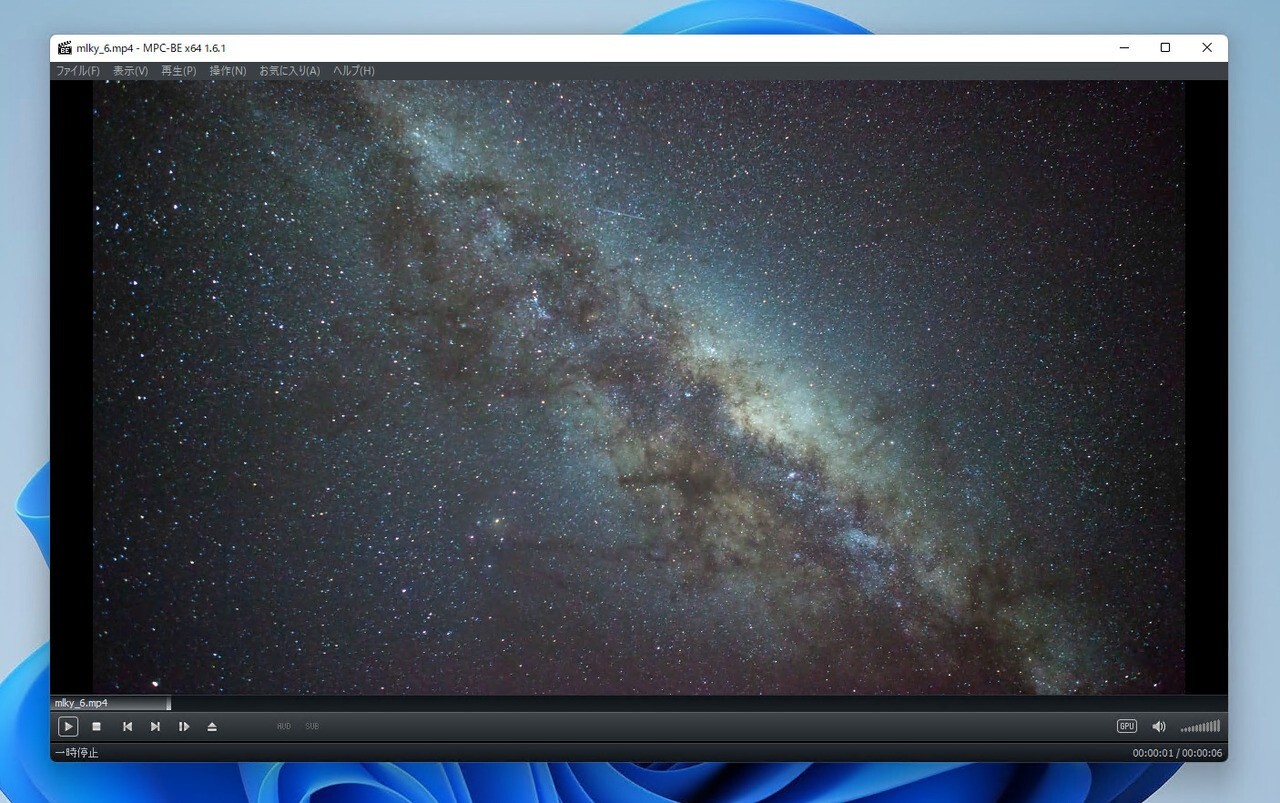The height and width of the screenshot is (803, 1280).
Task: Click the SUB subtitle selector
Action: (312, 726)
